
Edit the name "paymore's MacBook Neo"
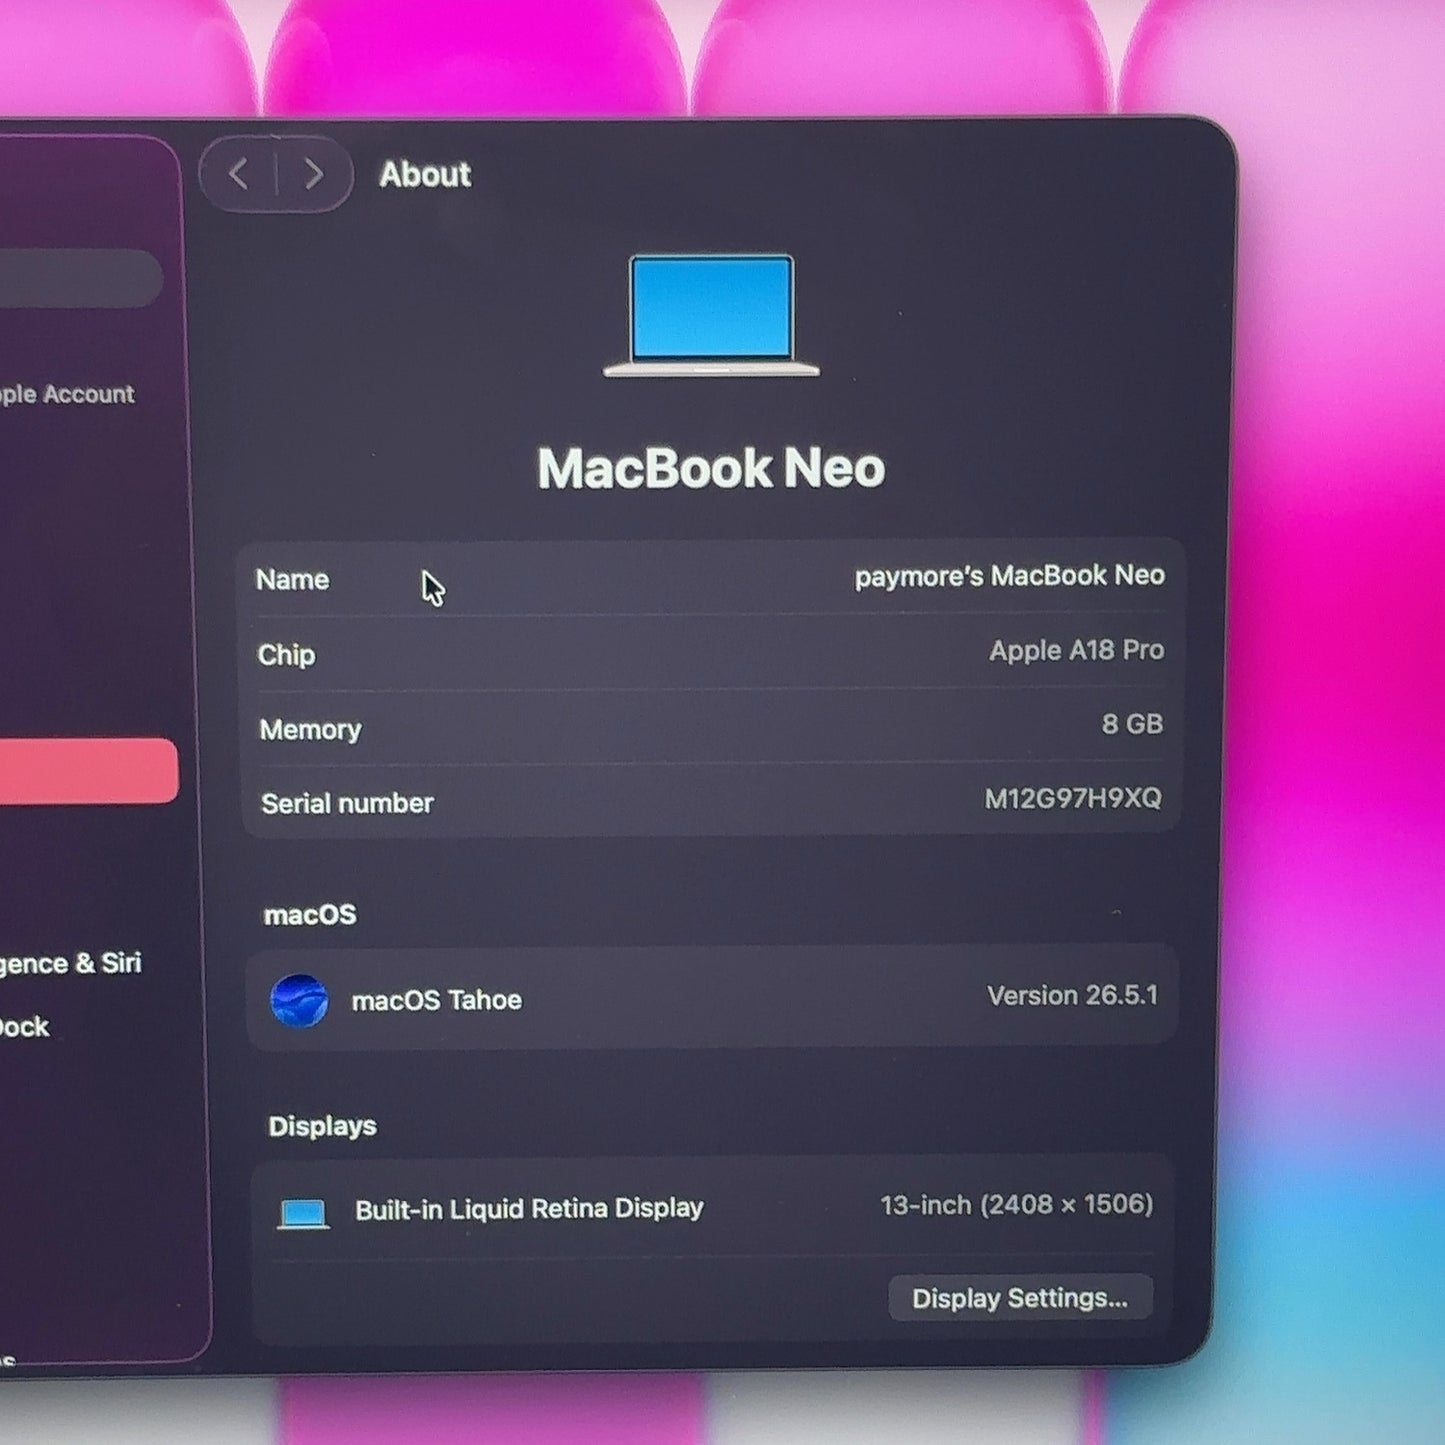[1009, 576]
